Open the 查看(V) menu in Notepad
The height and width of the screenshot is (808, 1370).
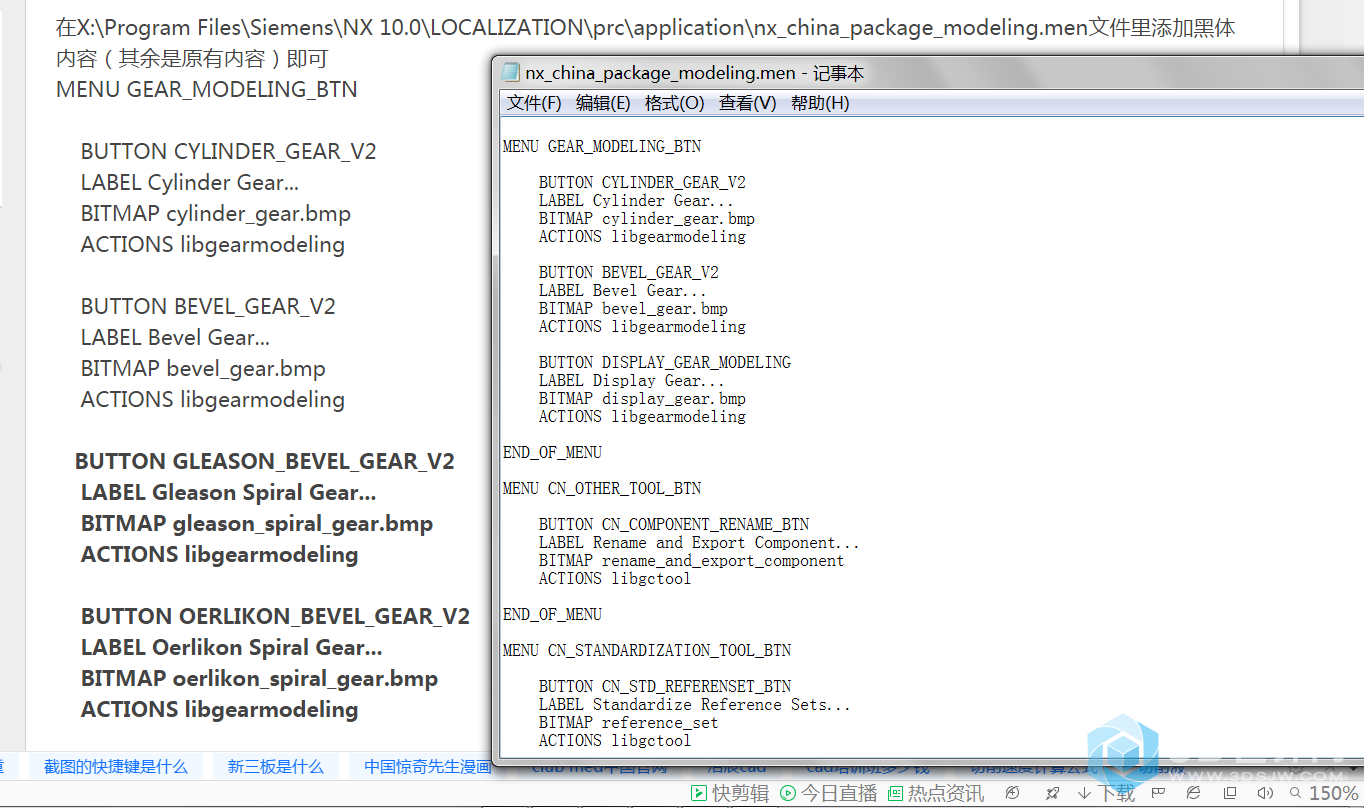click(x=748, y=103)
